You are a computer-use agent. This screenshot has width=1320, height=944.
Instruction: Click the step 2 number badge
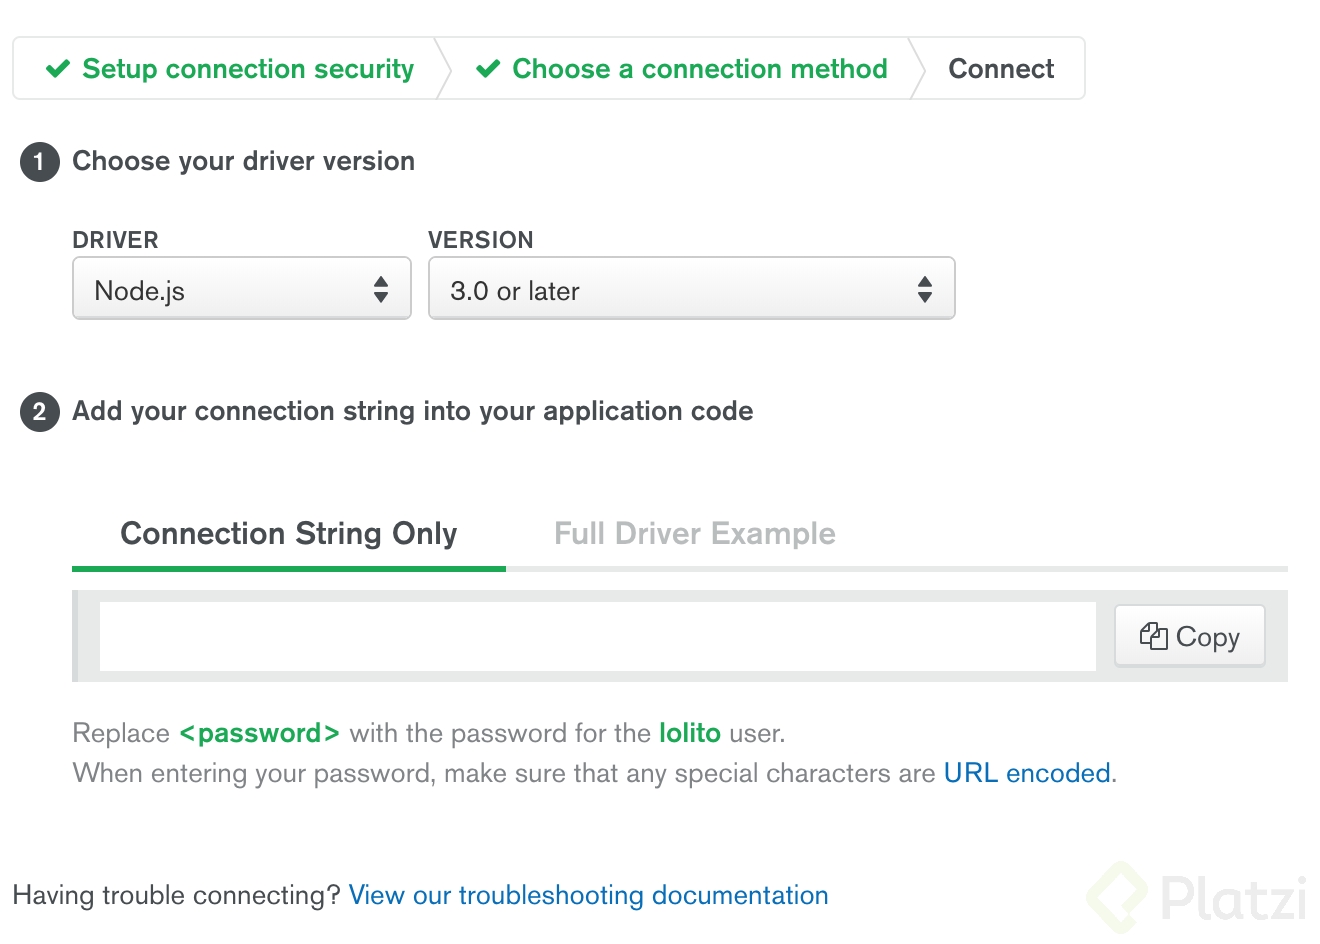[x=39, y=412]
